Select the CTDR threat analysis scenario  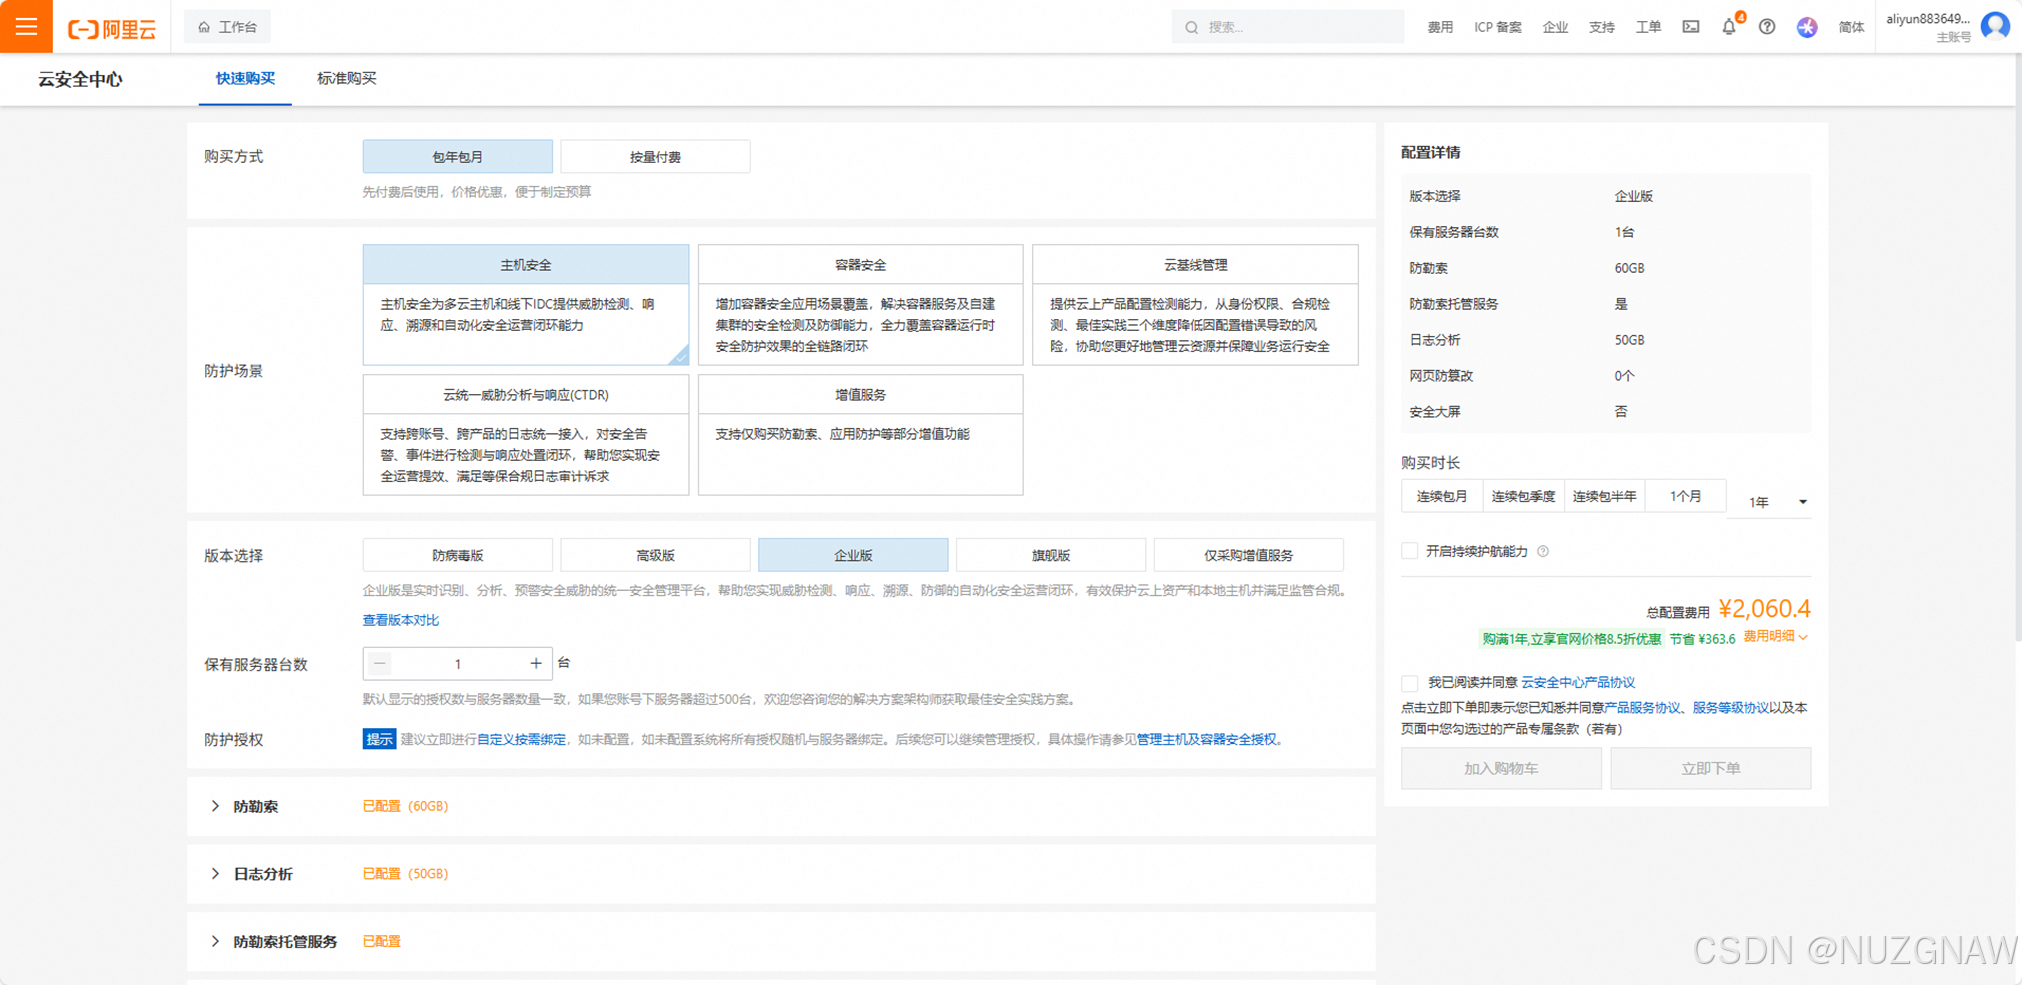(x=525, y=434)
